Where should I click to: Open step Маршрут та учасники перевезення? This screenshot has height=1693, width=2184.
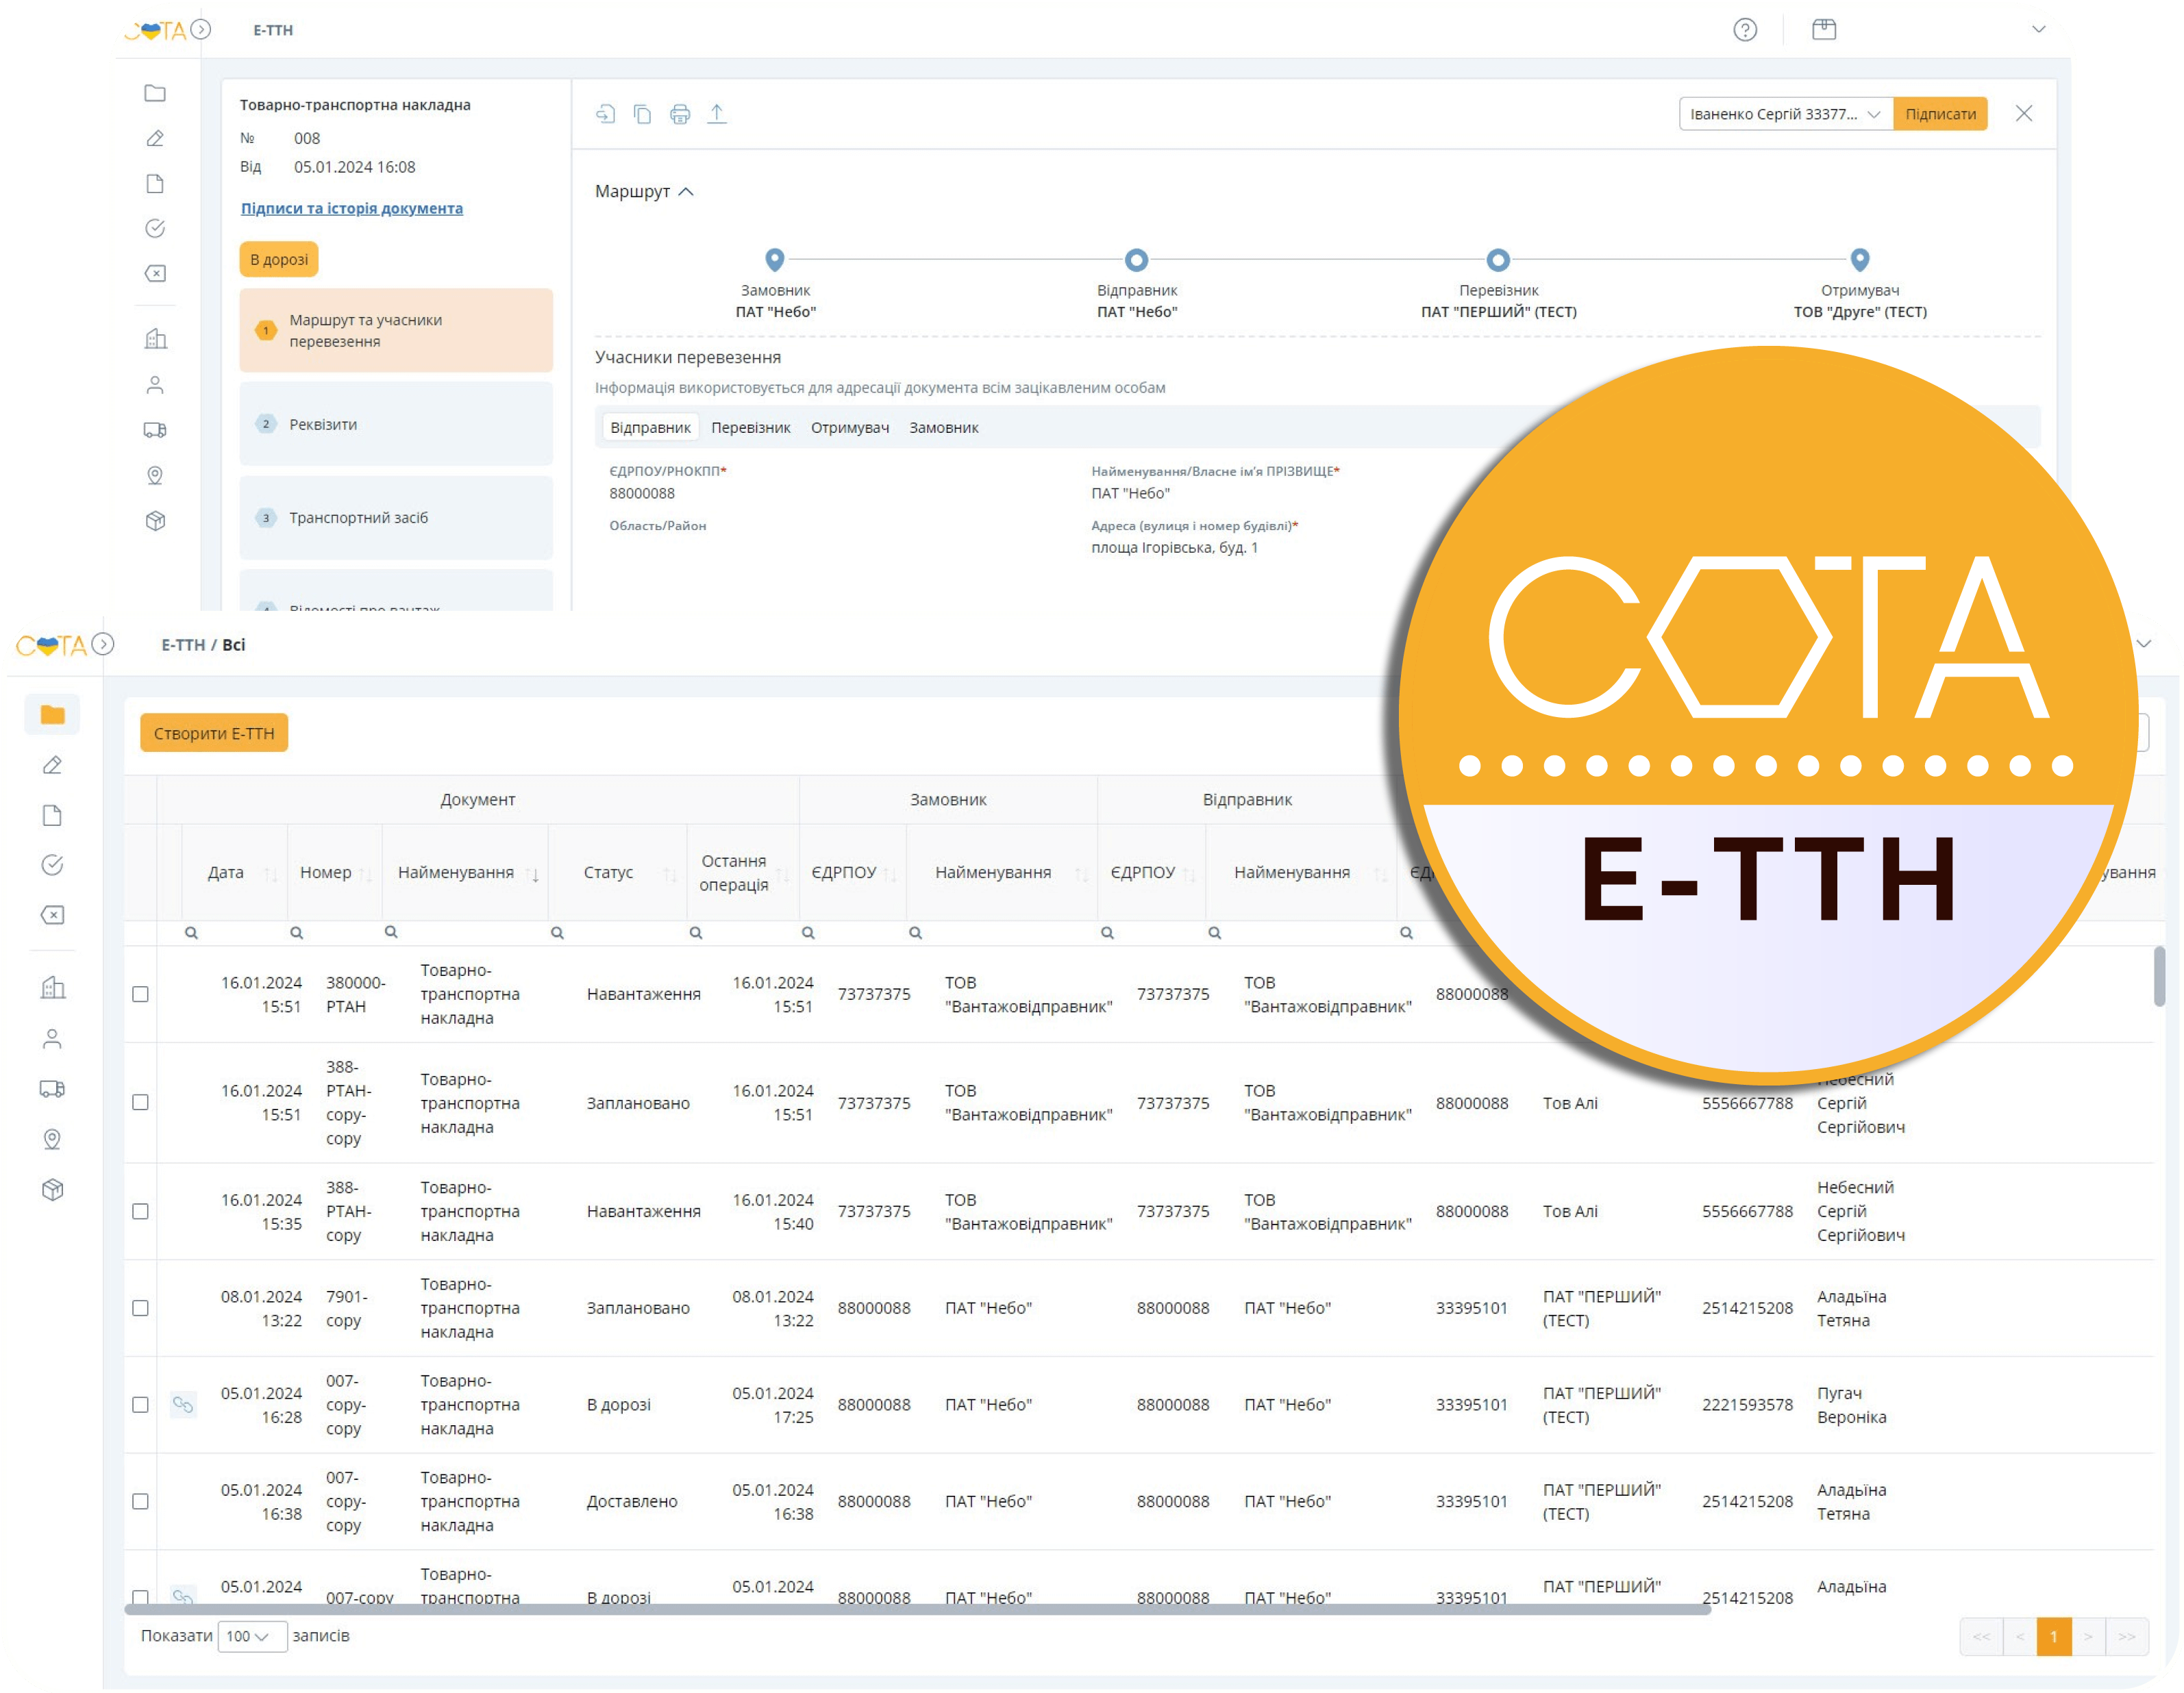[x=396, y=331]
